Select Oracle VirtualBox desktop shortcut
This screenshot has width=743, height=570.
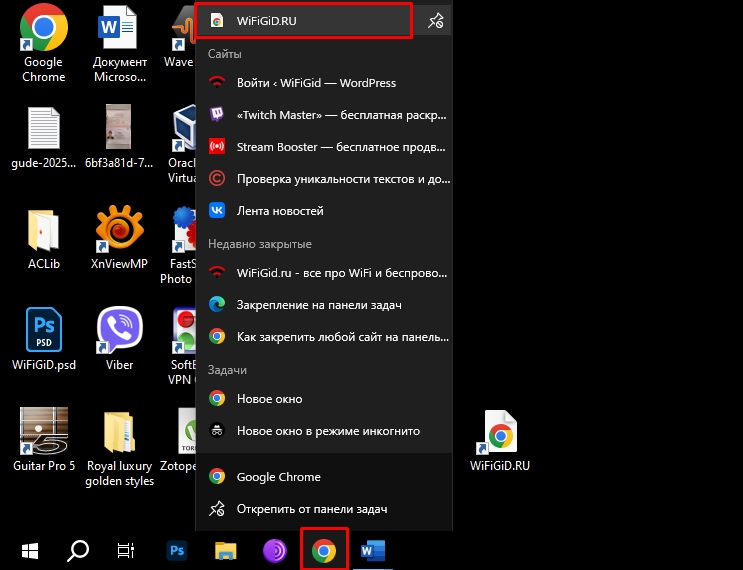pyautogui.click(x=182, y=145)
